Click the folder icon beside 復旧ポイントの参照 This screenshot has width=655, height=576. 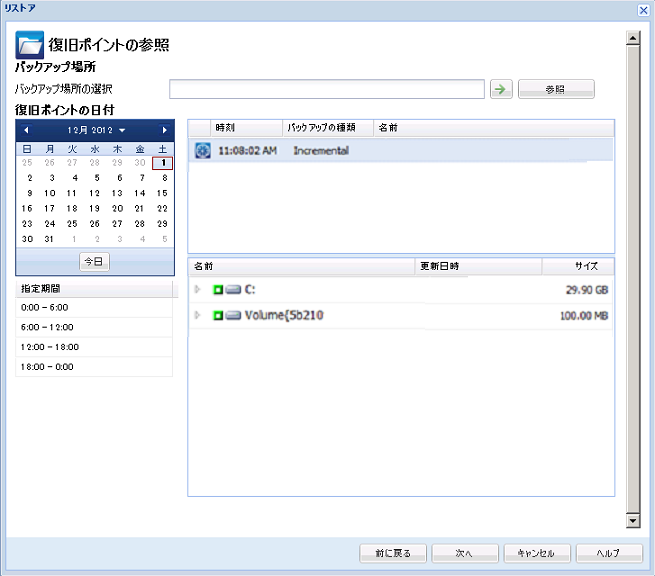[30, 45]
